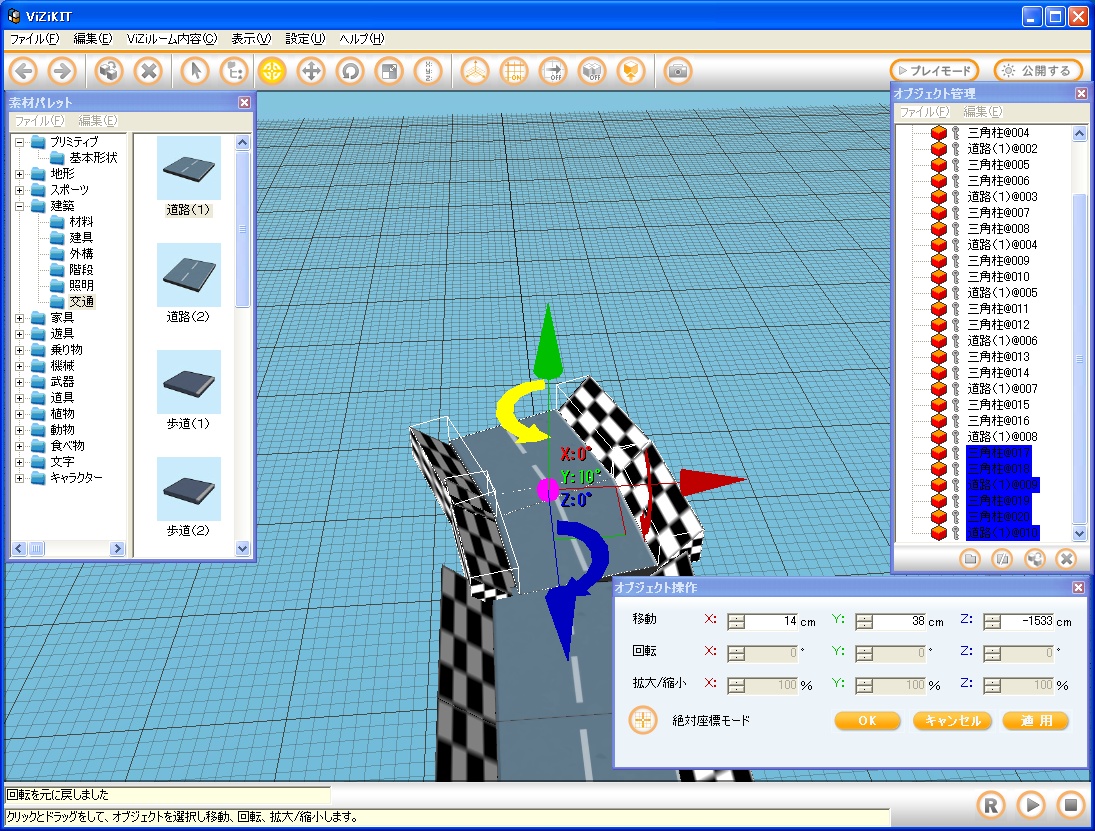Select the arrow pointer selection tool
1095x831 pixels.
195,71
